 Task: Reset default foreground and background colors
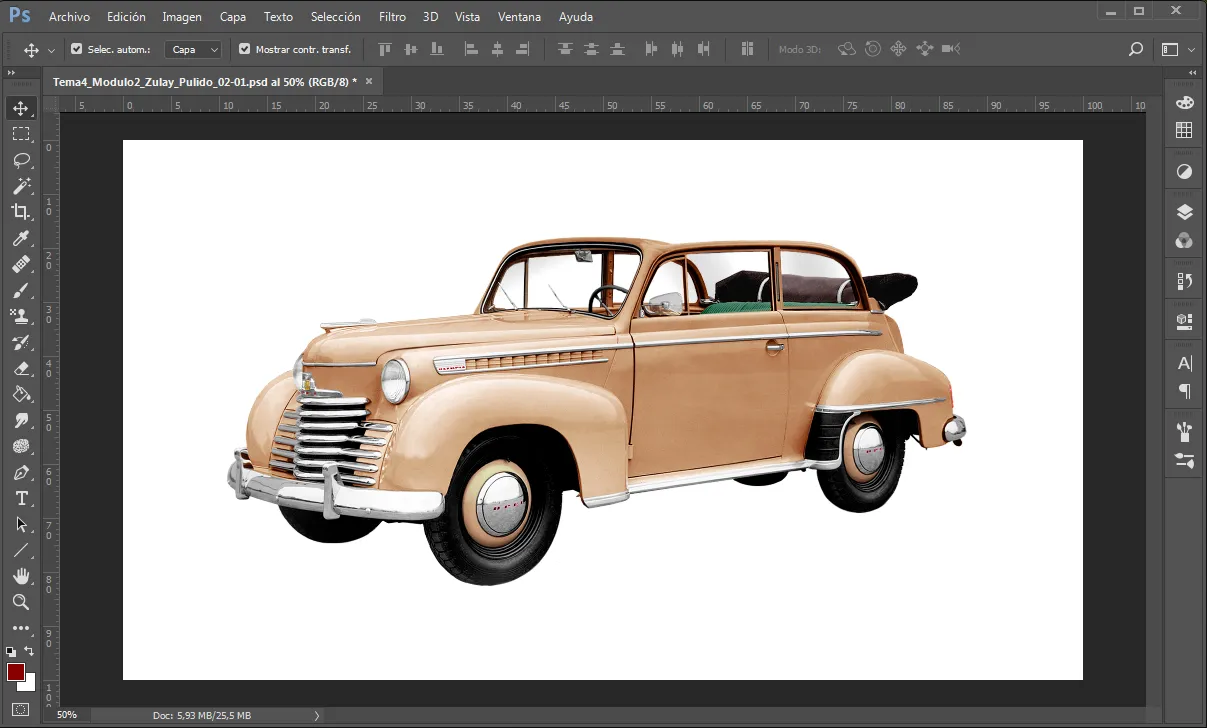(11, 651)
